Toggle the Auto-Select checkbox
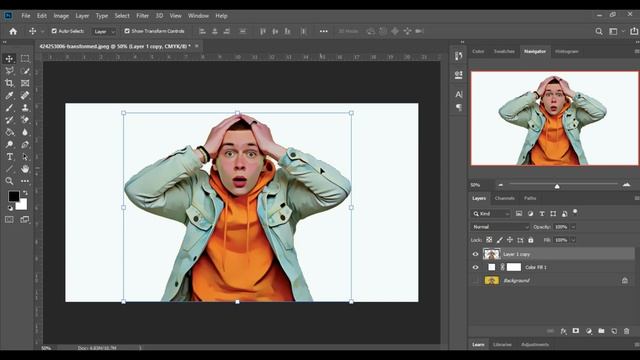Screen dimensions: 640x360 point(54,31)
